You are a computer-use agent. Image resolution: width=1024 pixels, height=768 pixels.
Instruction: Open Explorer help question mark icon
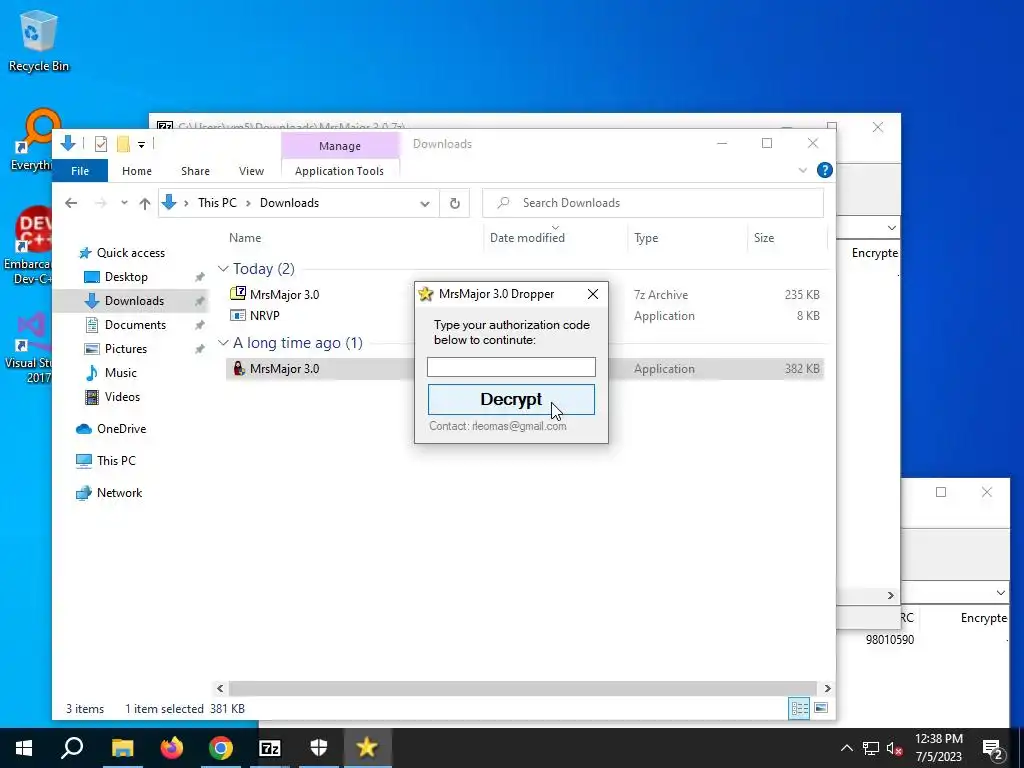tap(825, 170)
